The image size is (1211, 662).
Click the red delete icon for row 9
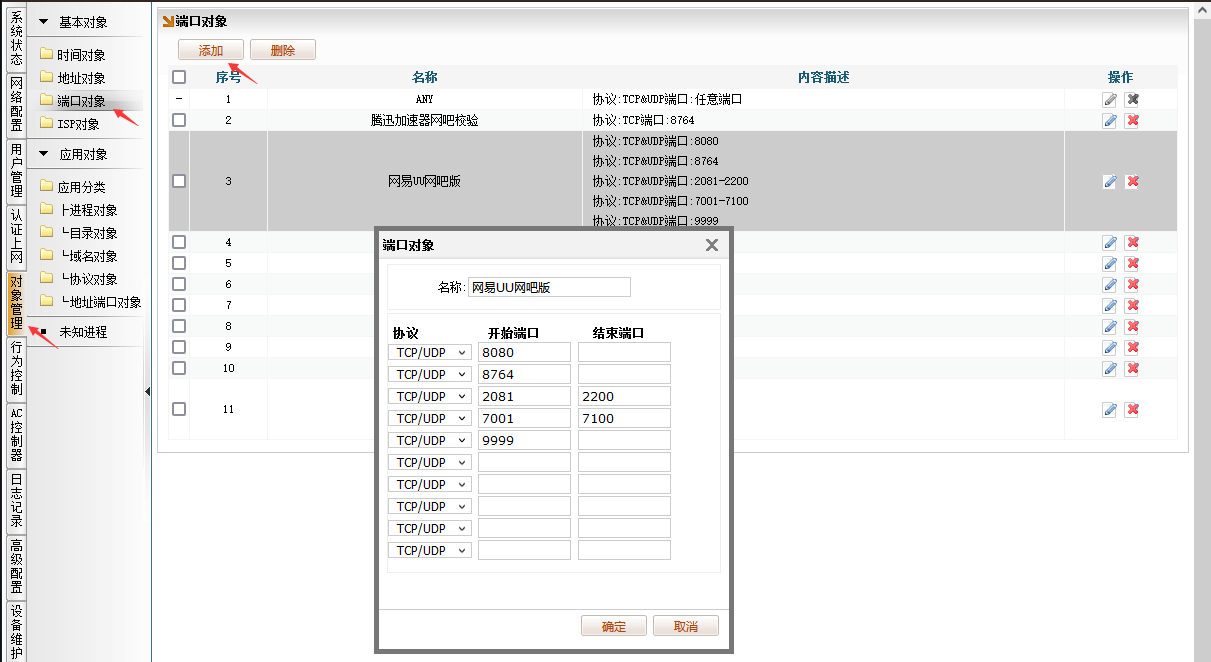tap(1132, 348)
